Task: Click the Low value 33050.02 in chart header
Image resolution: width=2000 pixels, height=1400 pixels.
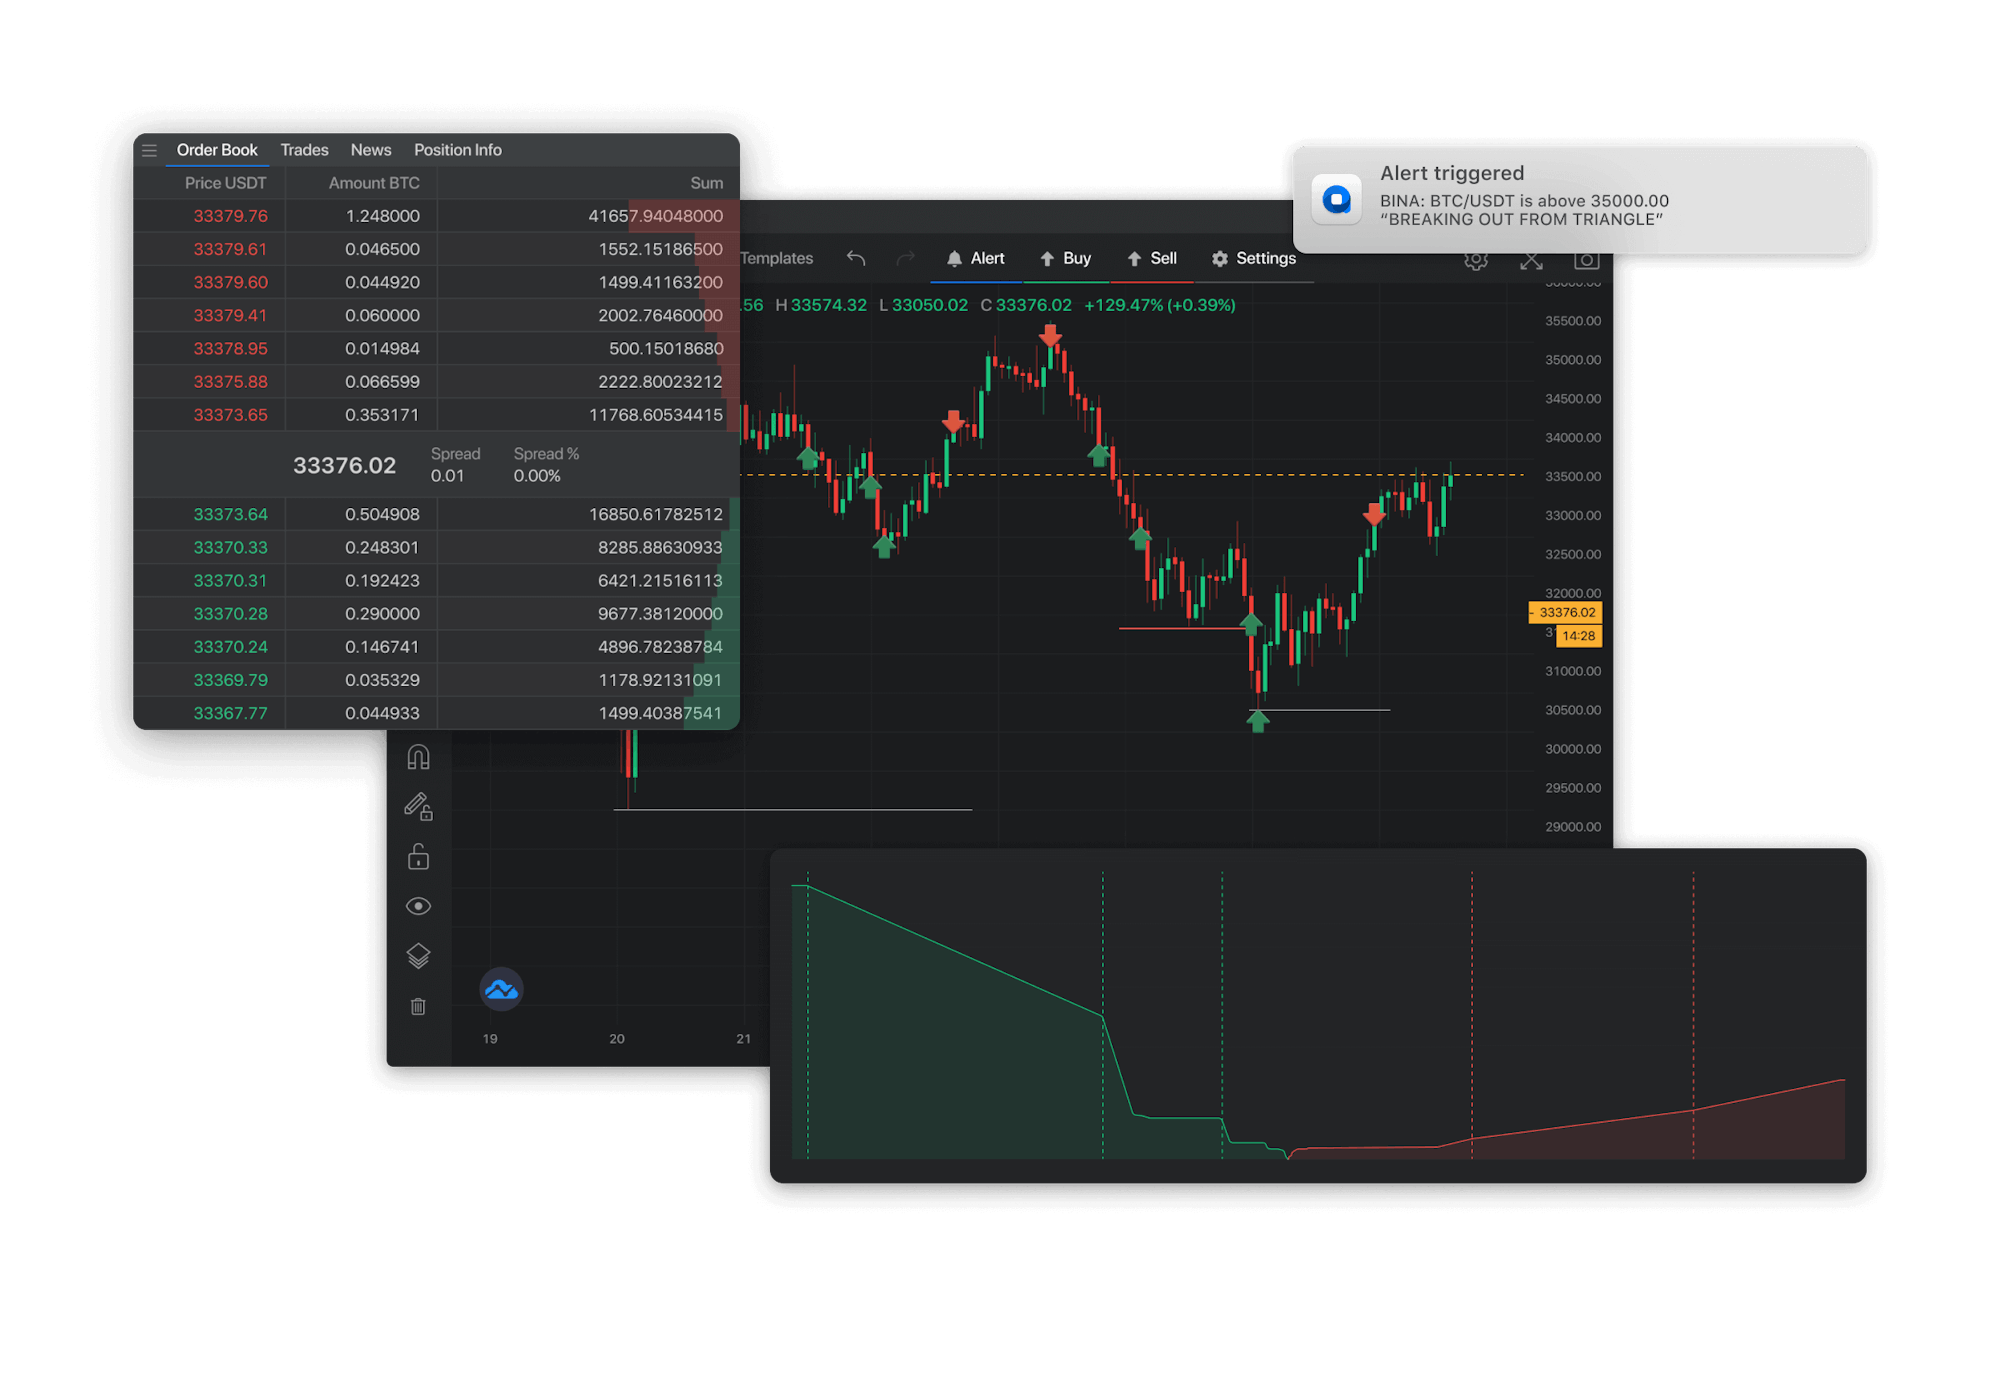Action: pyautogui.click(x=930, y=305)
